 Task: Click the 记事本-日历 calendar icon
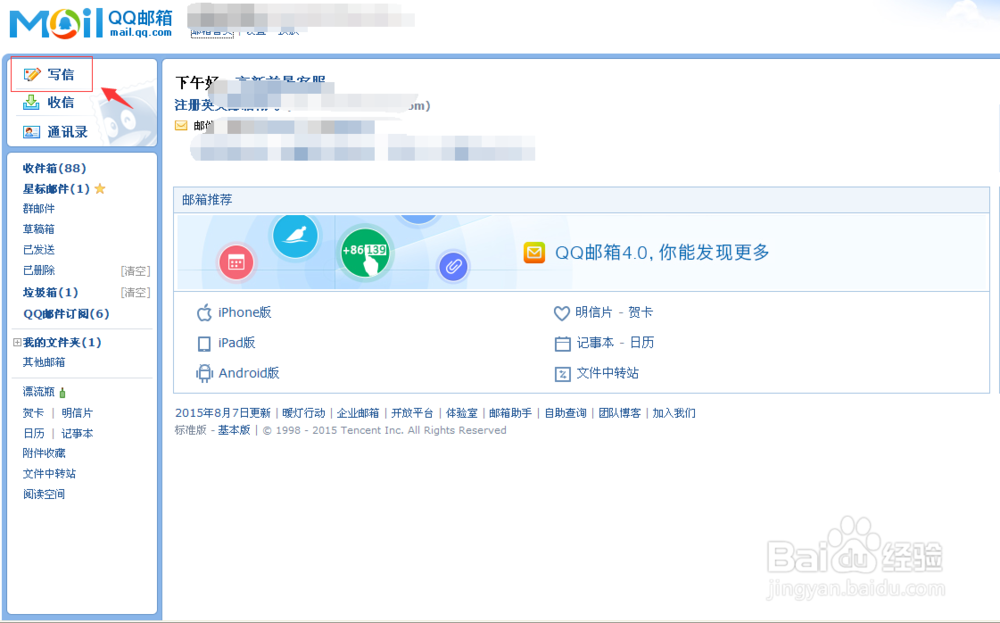(x=563, y=343)
